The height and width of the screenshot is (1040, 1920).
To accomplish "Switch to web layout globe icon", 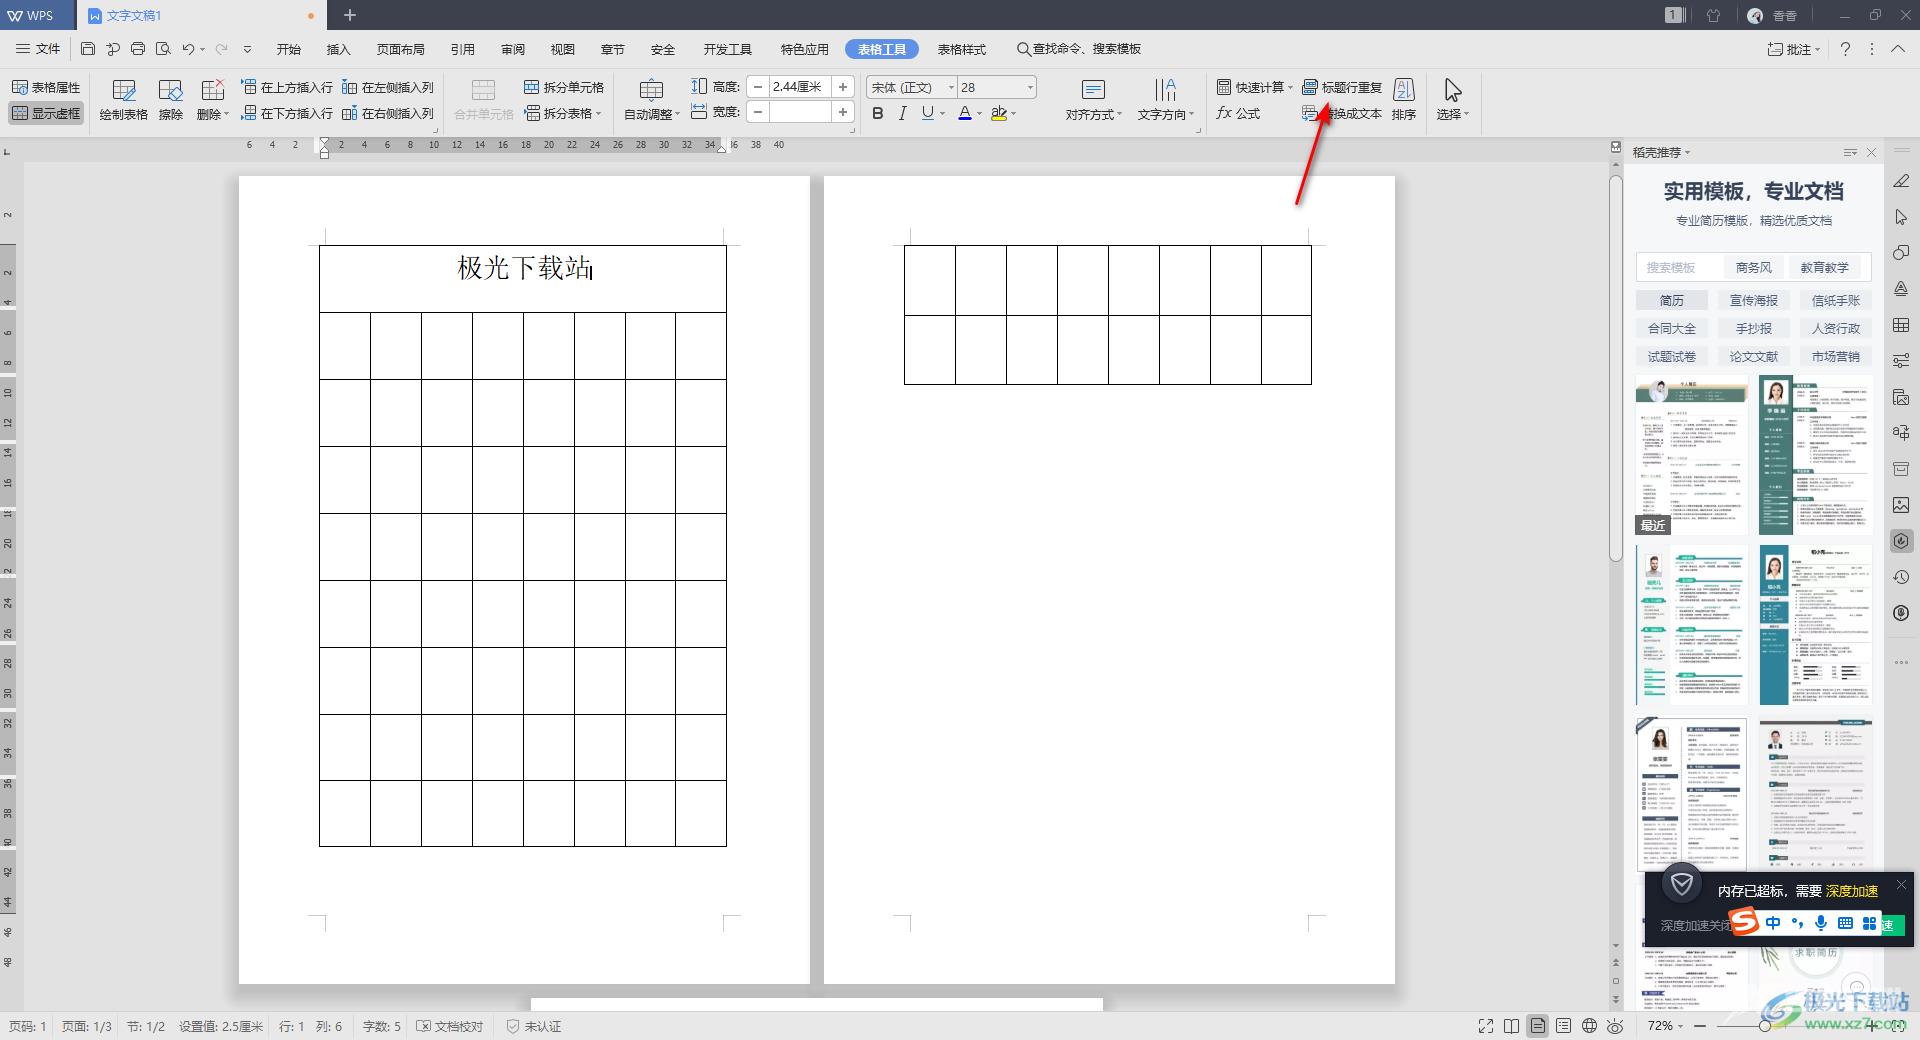I will pos(1589,1026).
